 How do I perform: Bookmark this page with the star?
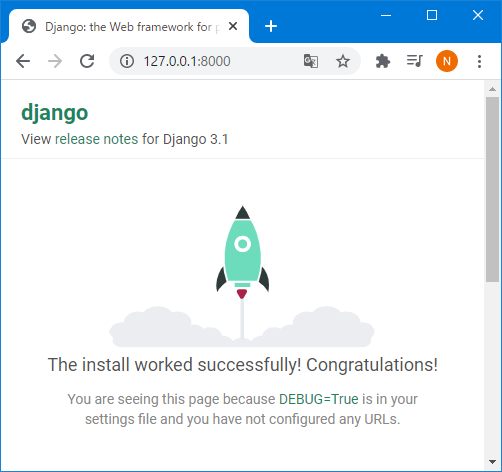pyautogui.click(x=343, y=61)
